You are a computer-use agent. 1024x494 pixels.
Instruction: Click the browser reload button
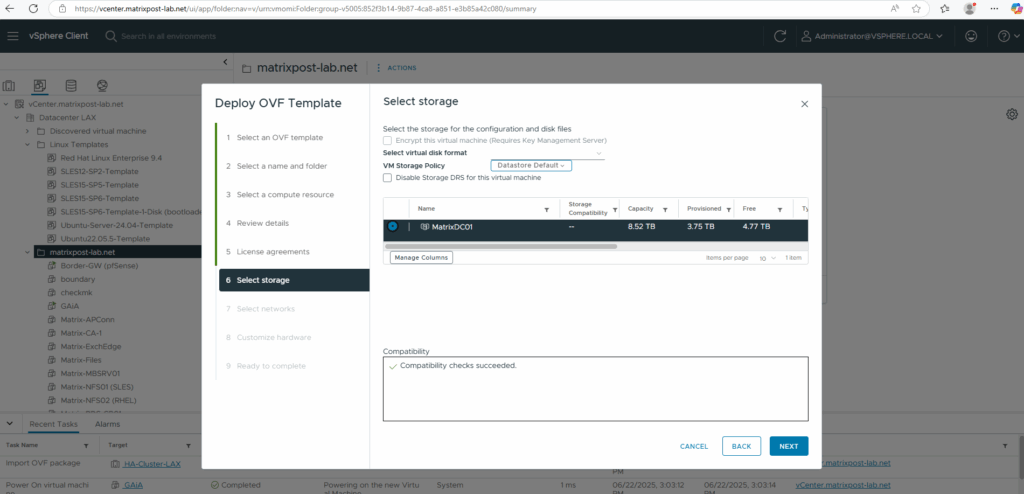[33, 8]
